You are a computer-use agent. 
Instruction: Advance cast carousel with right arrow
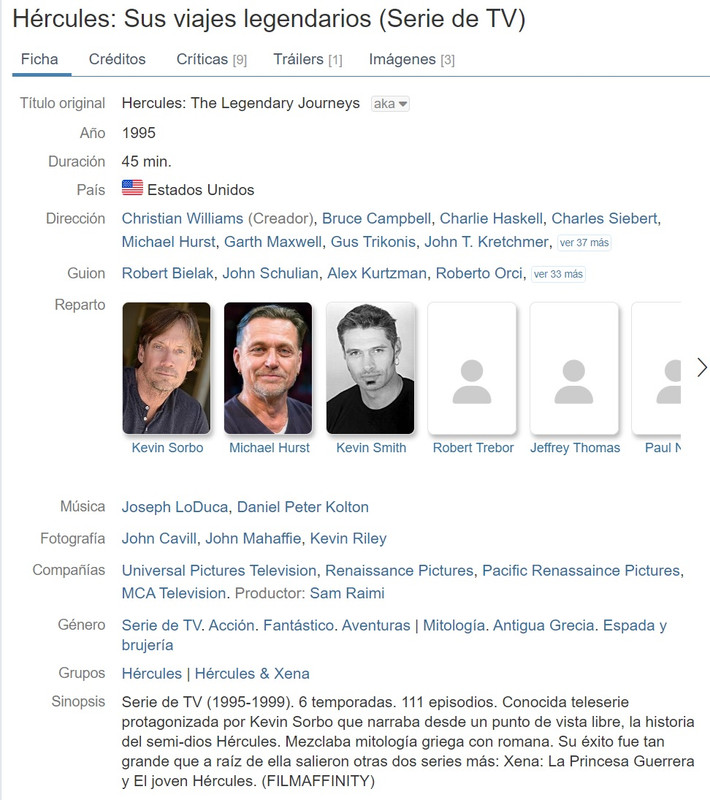(702, 367)
